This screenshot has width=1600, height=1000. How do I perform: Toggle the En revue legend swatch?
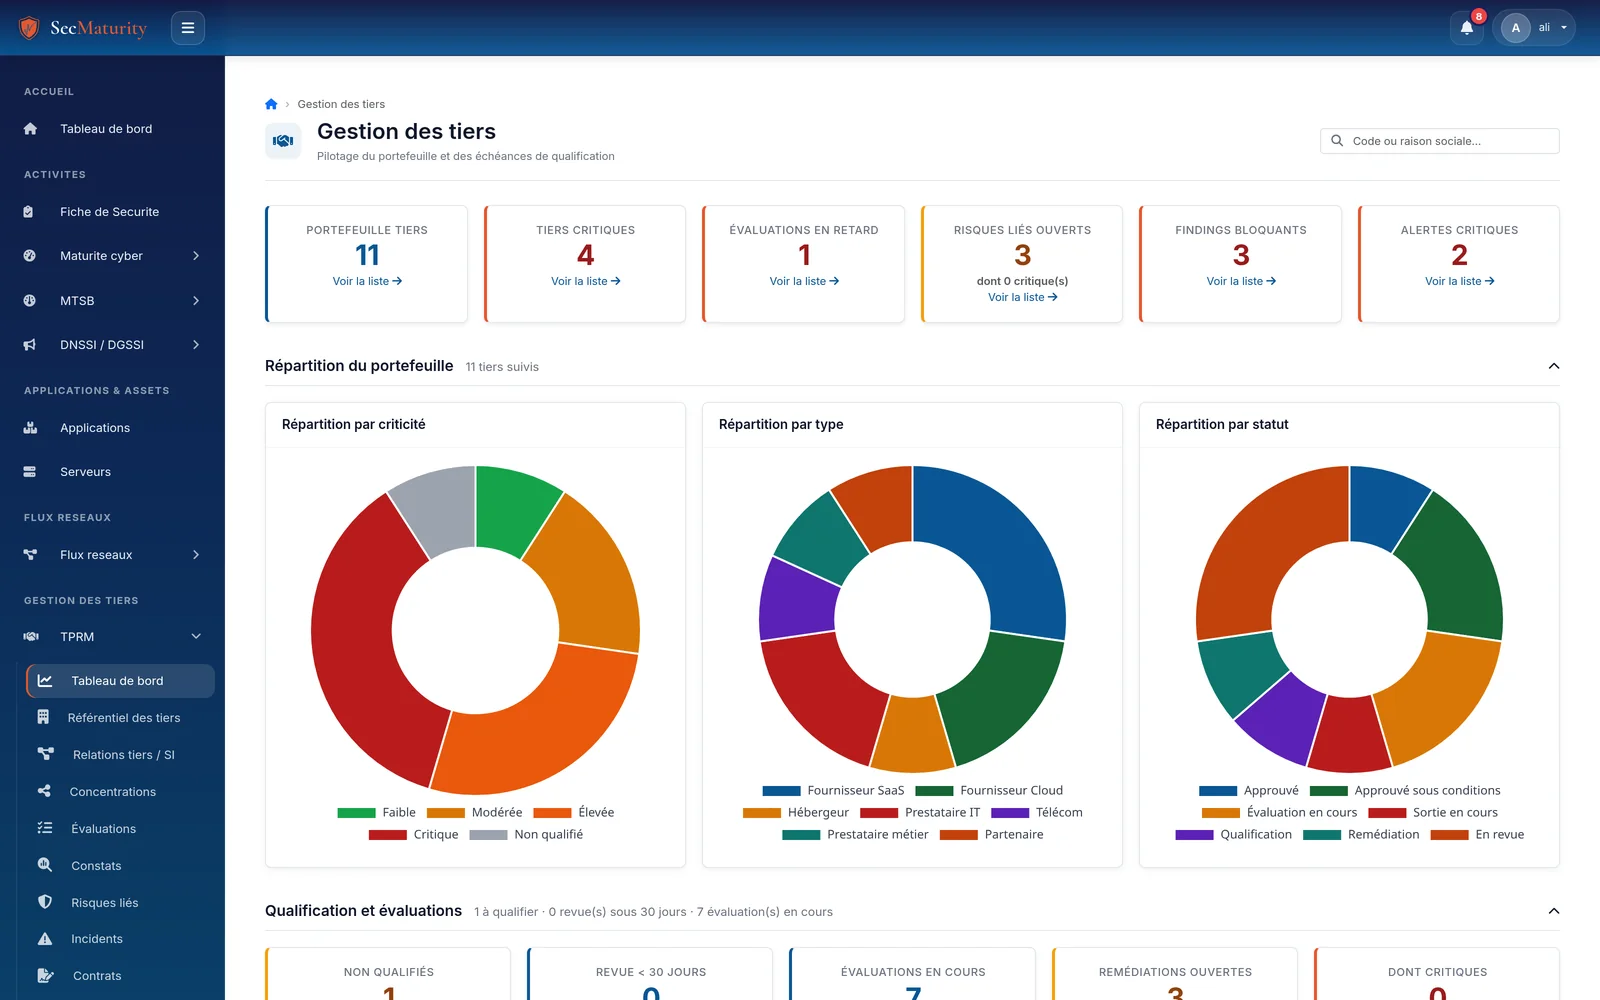pyautogui.click(x=1449, y=835)
